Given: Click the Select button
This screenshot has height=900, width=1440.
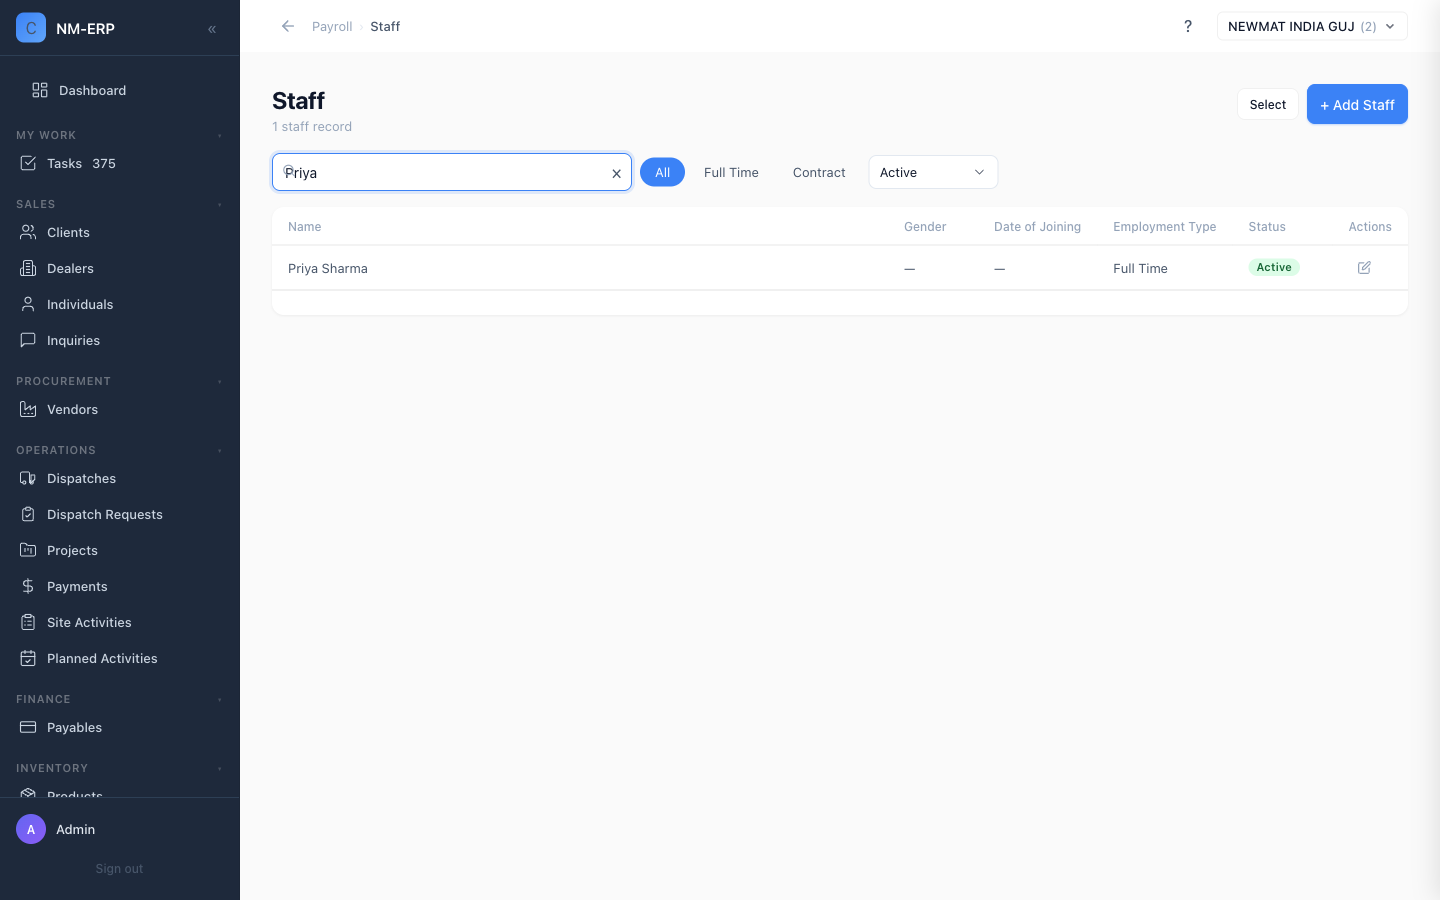Looking at the screenshot, I should click(1268, 104).
